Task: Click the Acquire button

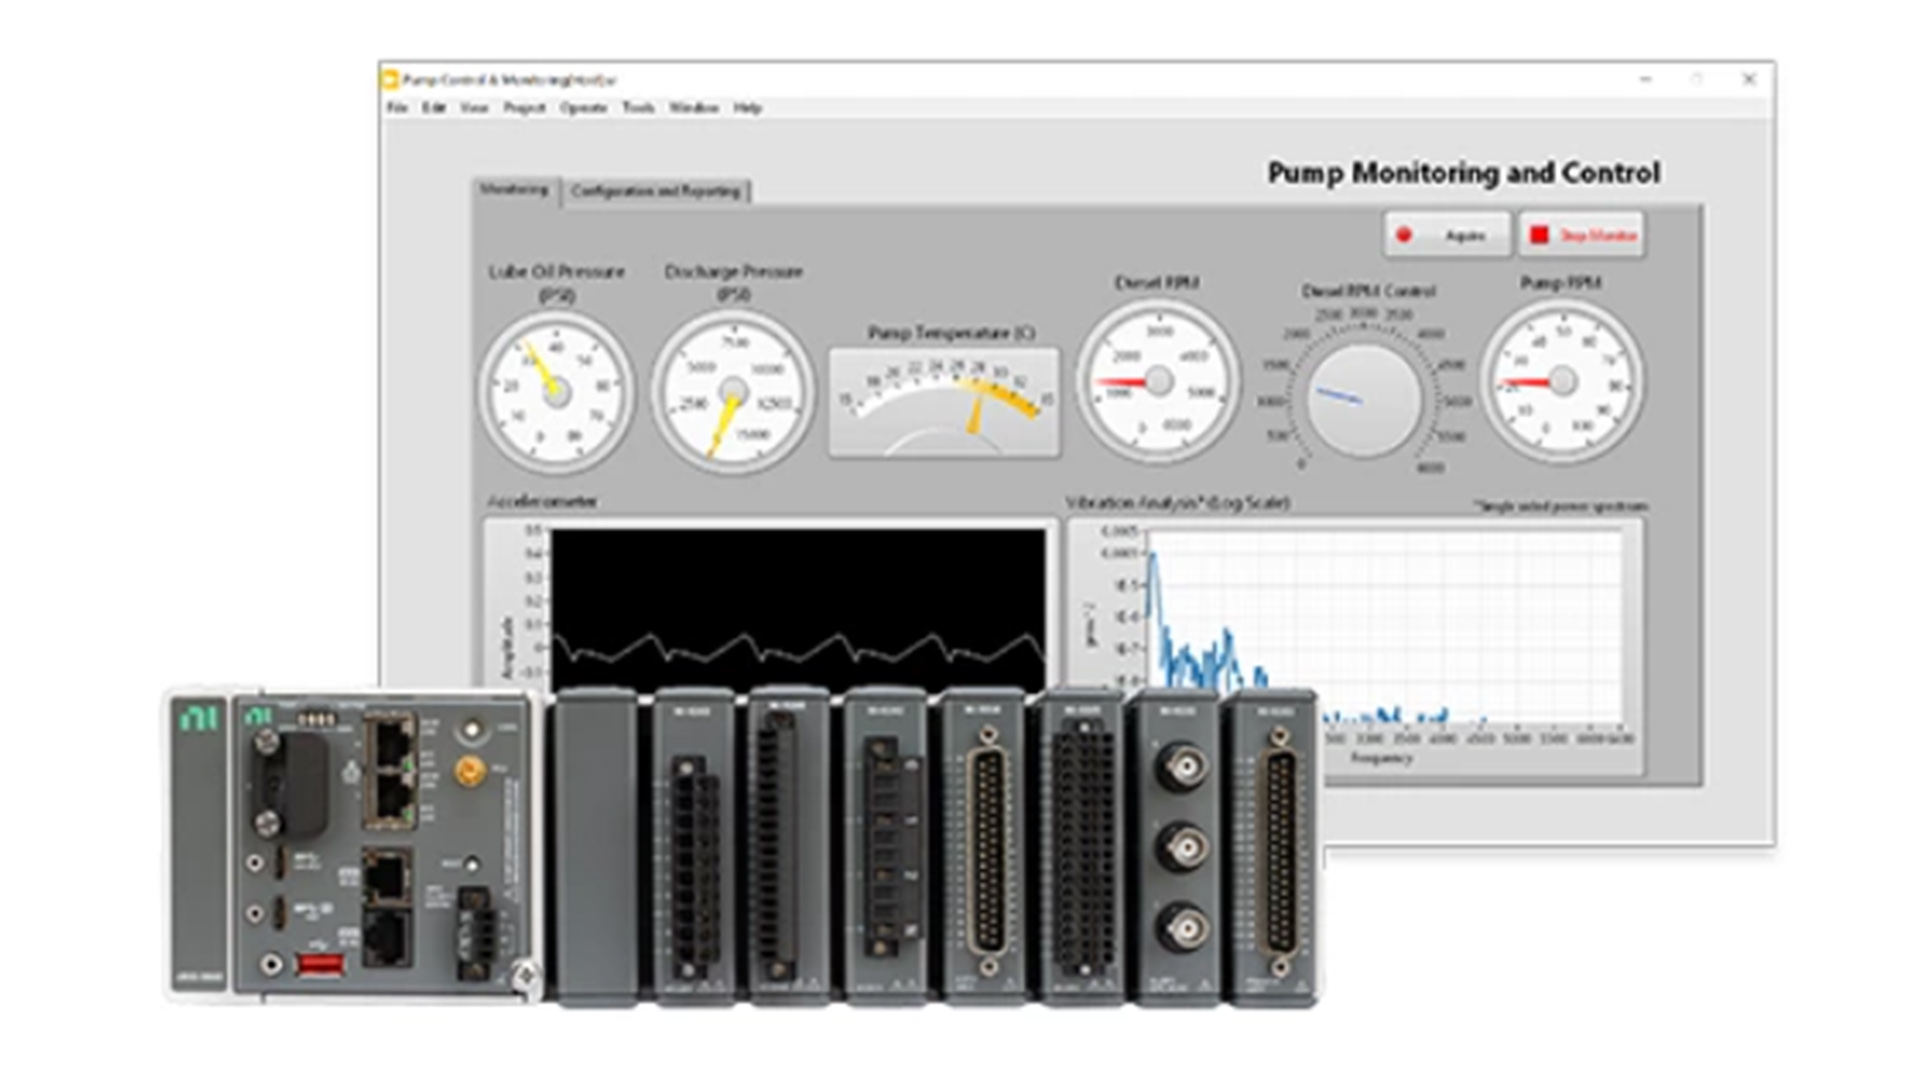Action: tap(1446, 235)
